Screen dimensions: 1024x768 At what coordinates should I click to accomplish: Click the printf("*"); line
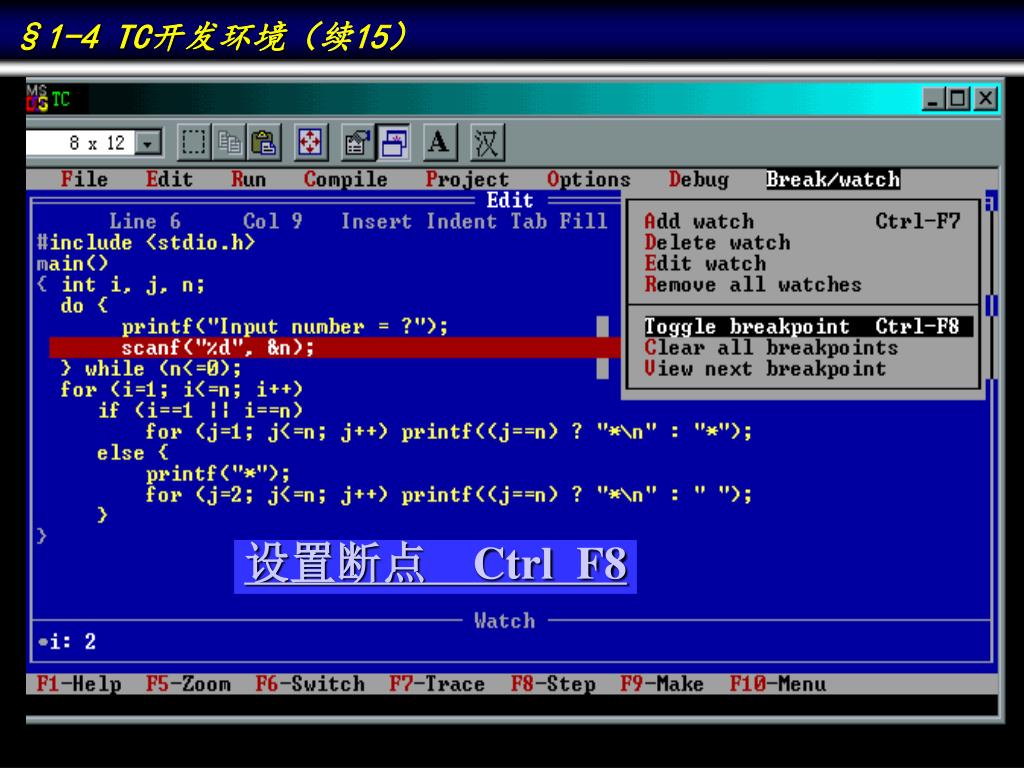[217, 473]
